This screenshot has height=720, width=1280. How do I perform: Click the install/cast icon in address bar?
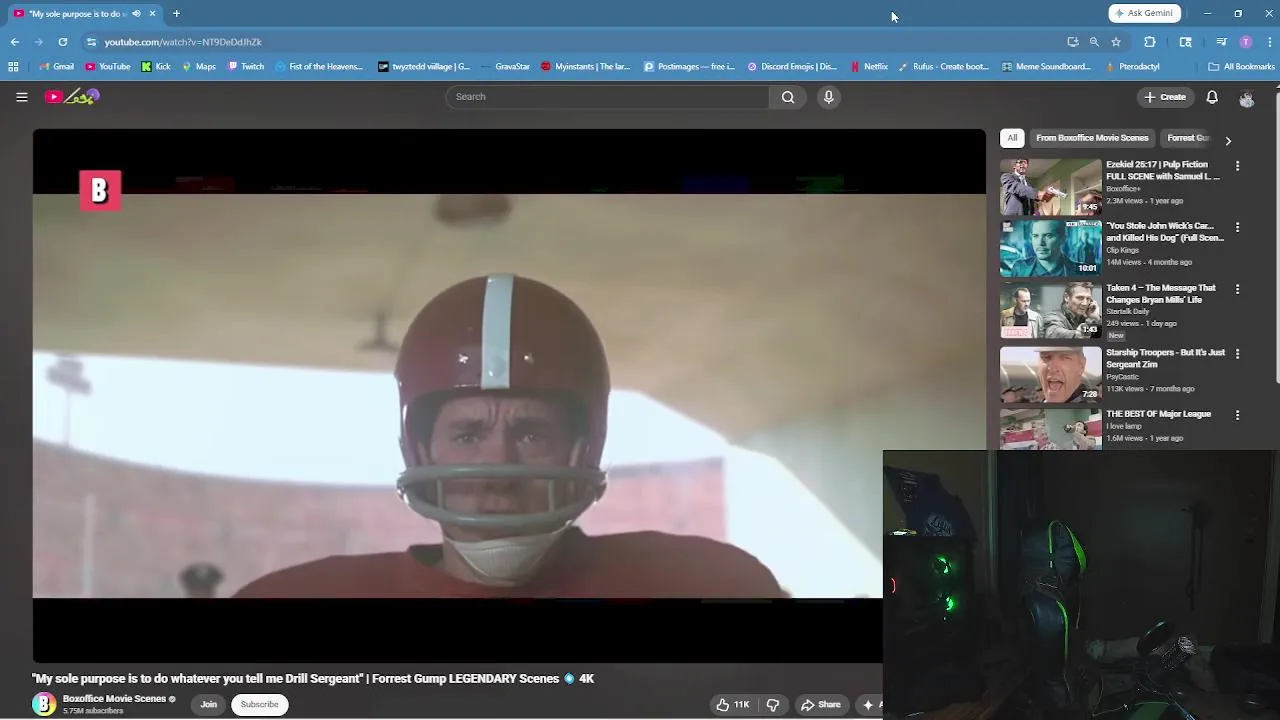click(x=1073, y=42)
